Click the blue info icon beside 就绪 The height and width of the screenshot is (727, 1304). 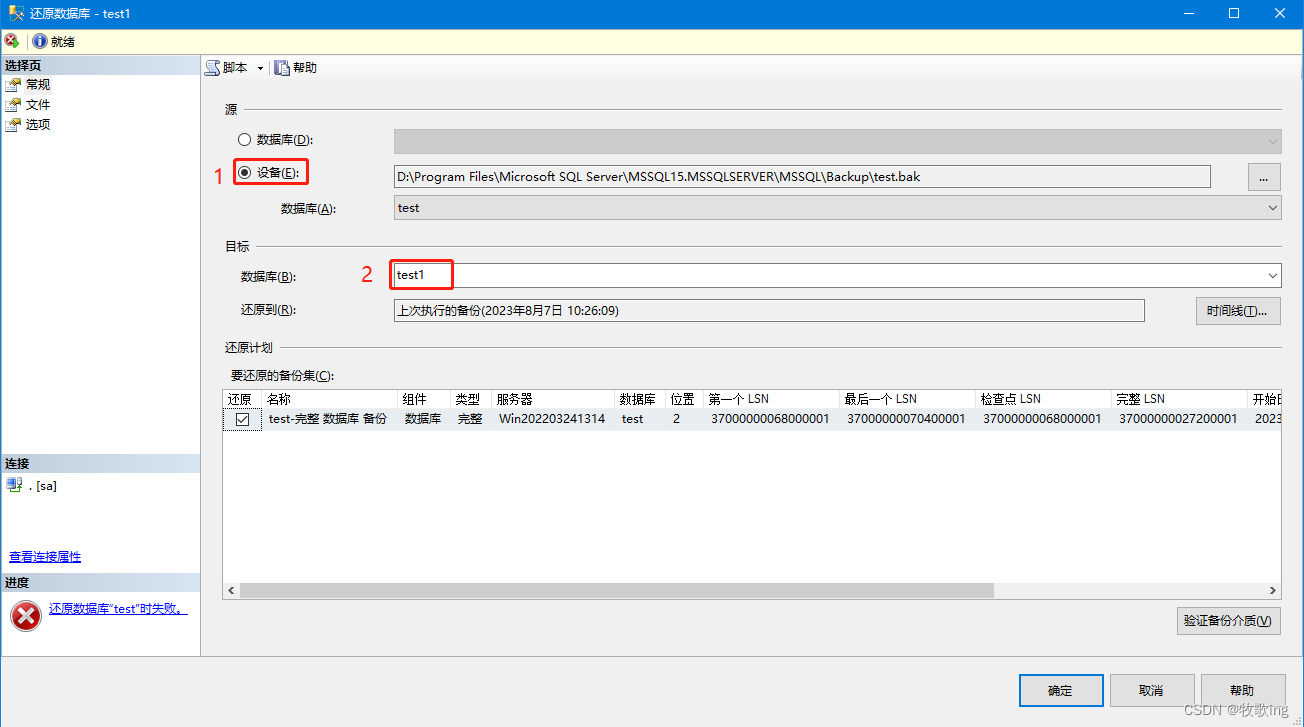click(x=40, y=41)
